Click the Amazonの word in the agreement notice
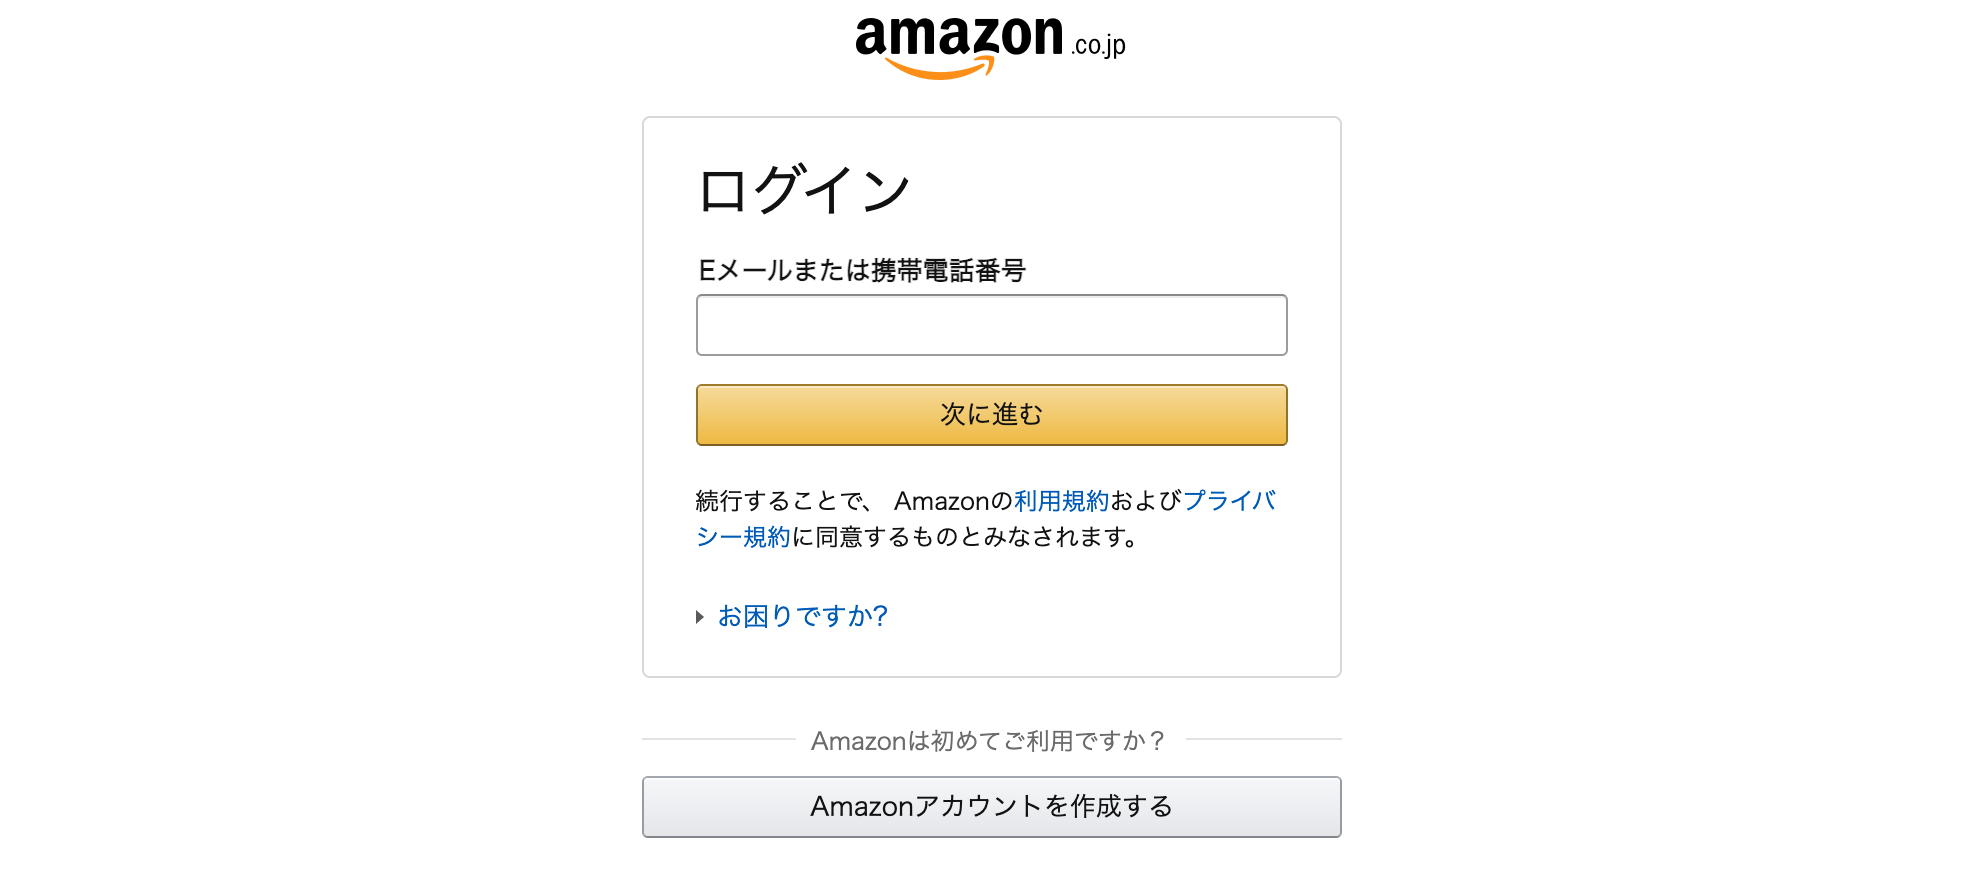 click(x=953, y=501)
